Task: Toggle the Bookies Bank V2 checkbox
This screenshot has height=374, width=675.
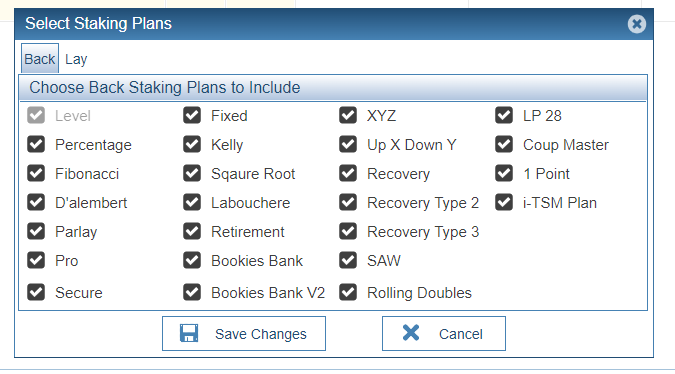Action: click(x=192, y=292)
